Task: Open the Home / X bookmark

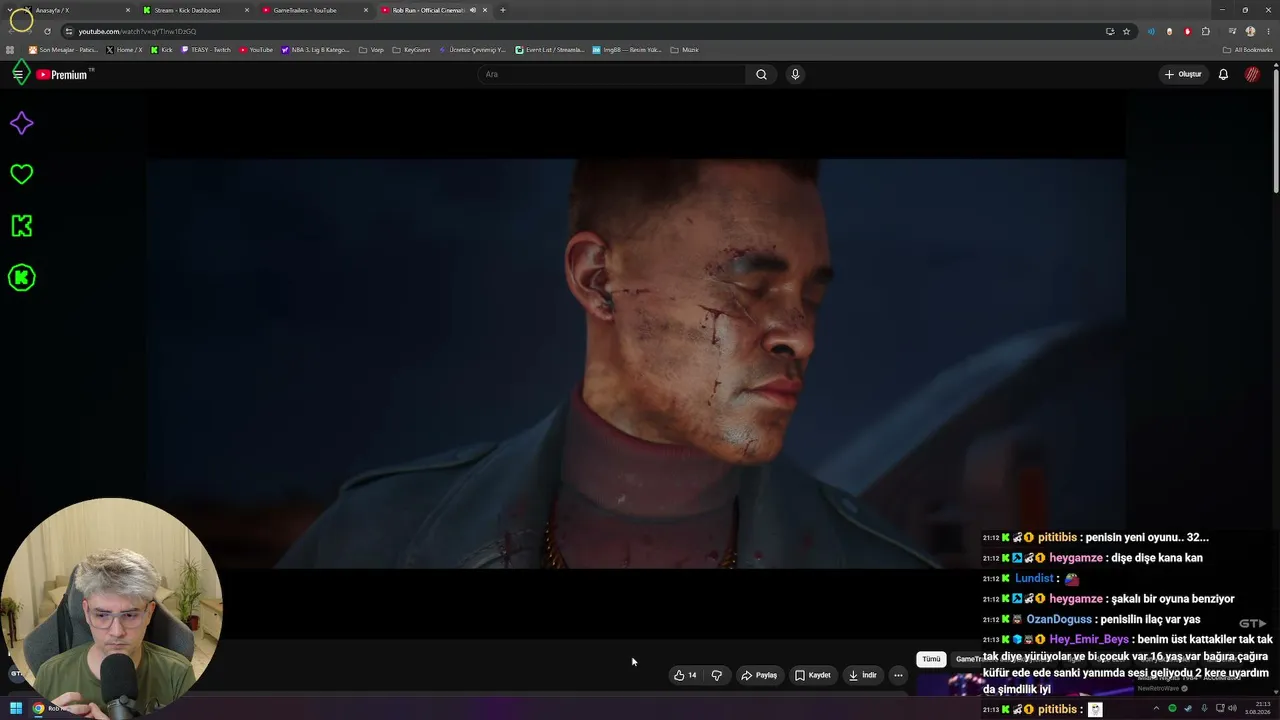Action: (124, 50)
